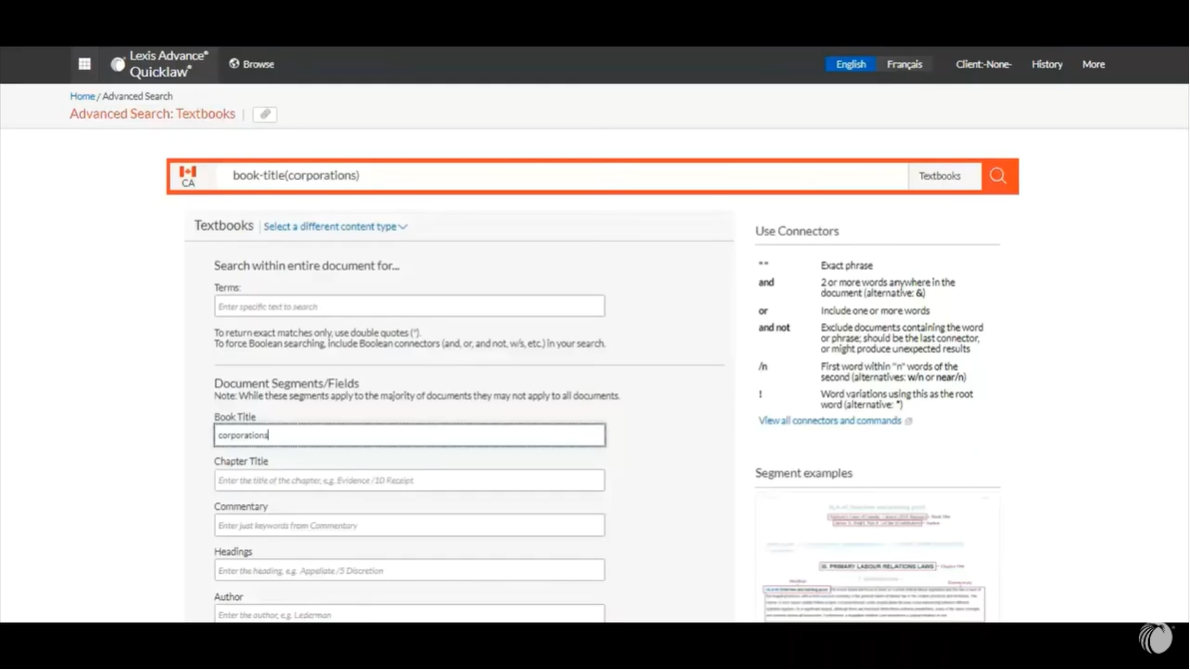Screen dimensions: 1190x670
Task: Open the product grid switcher icon
Action: tap(85, 64)
